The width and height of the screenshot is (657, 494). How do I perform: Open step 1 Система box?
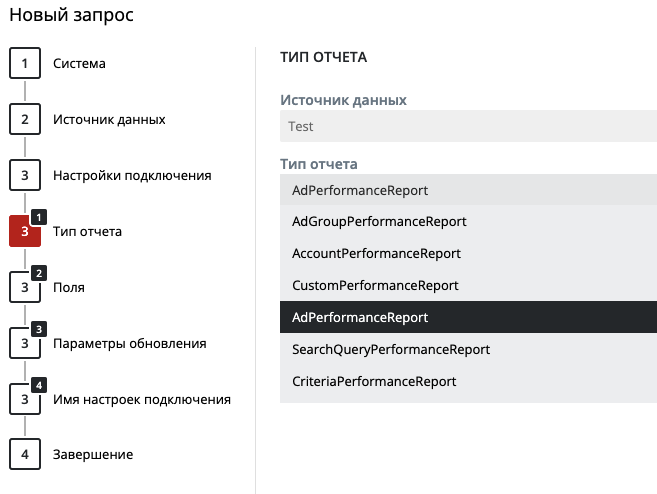[25, 63]
